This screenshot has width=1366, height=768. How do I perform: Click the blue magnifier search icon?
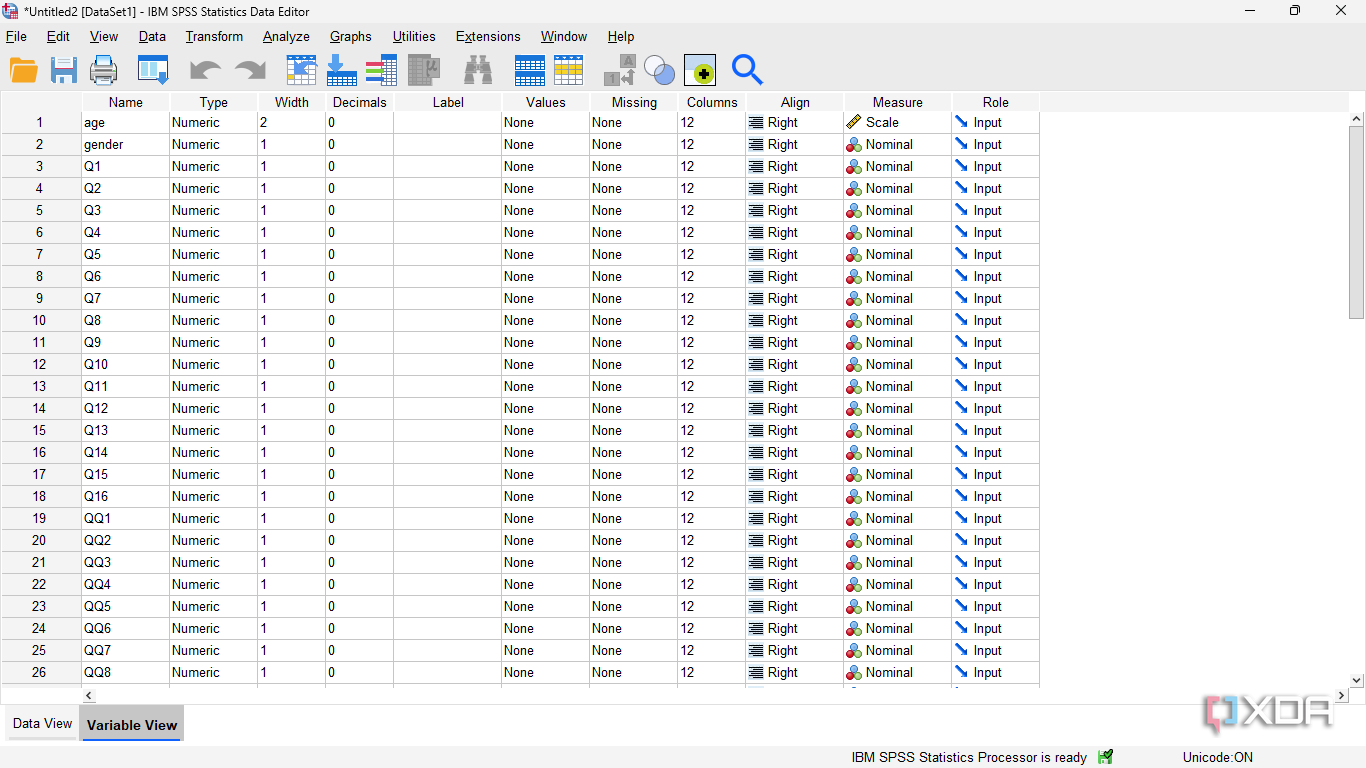coord(747,70)
